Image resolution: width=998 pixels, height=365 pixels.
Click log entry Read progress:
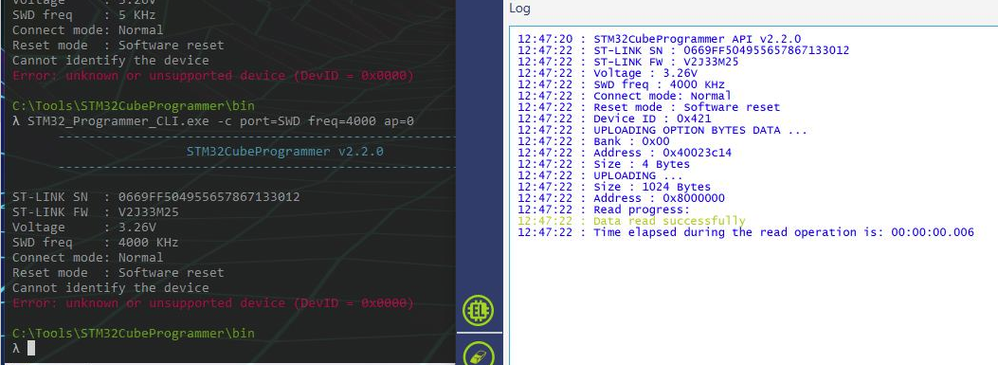(603, 210)
